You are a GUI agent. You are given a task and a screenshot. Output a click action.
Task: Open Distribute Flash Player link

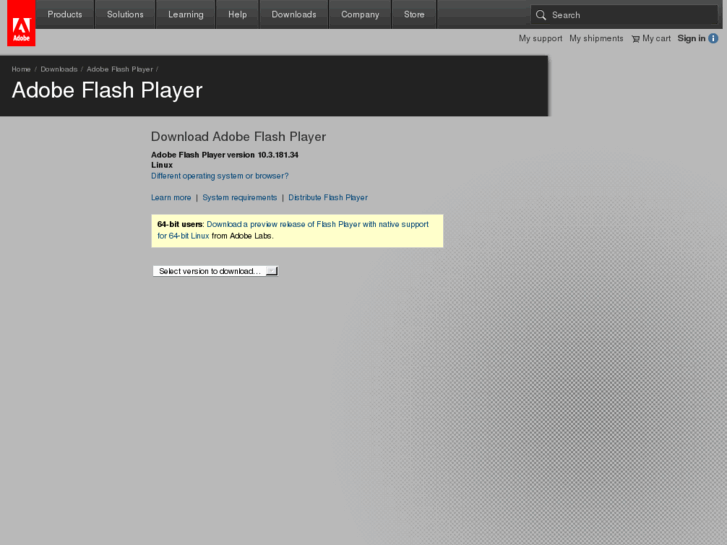(x=328, y=198)
